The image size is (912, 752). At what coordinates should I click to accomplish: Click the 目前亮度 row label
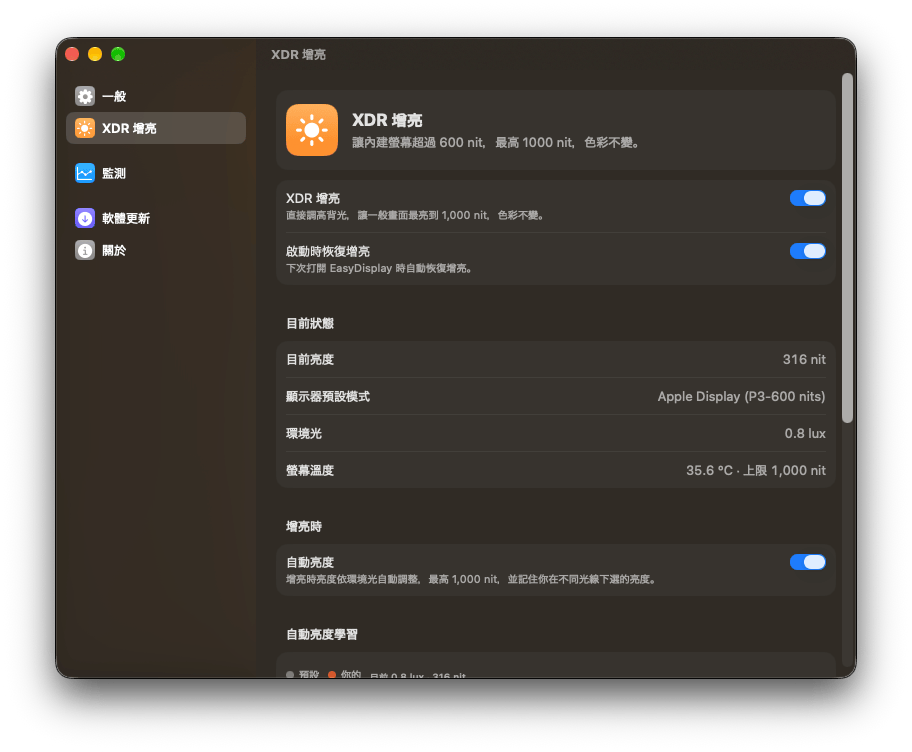pos(310,359)
